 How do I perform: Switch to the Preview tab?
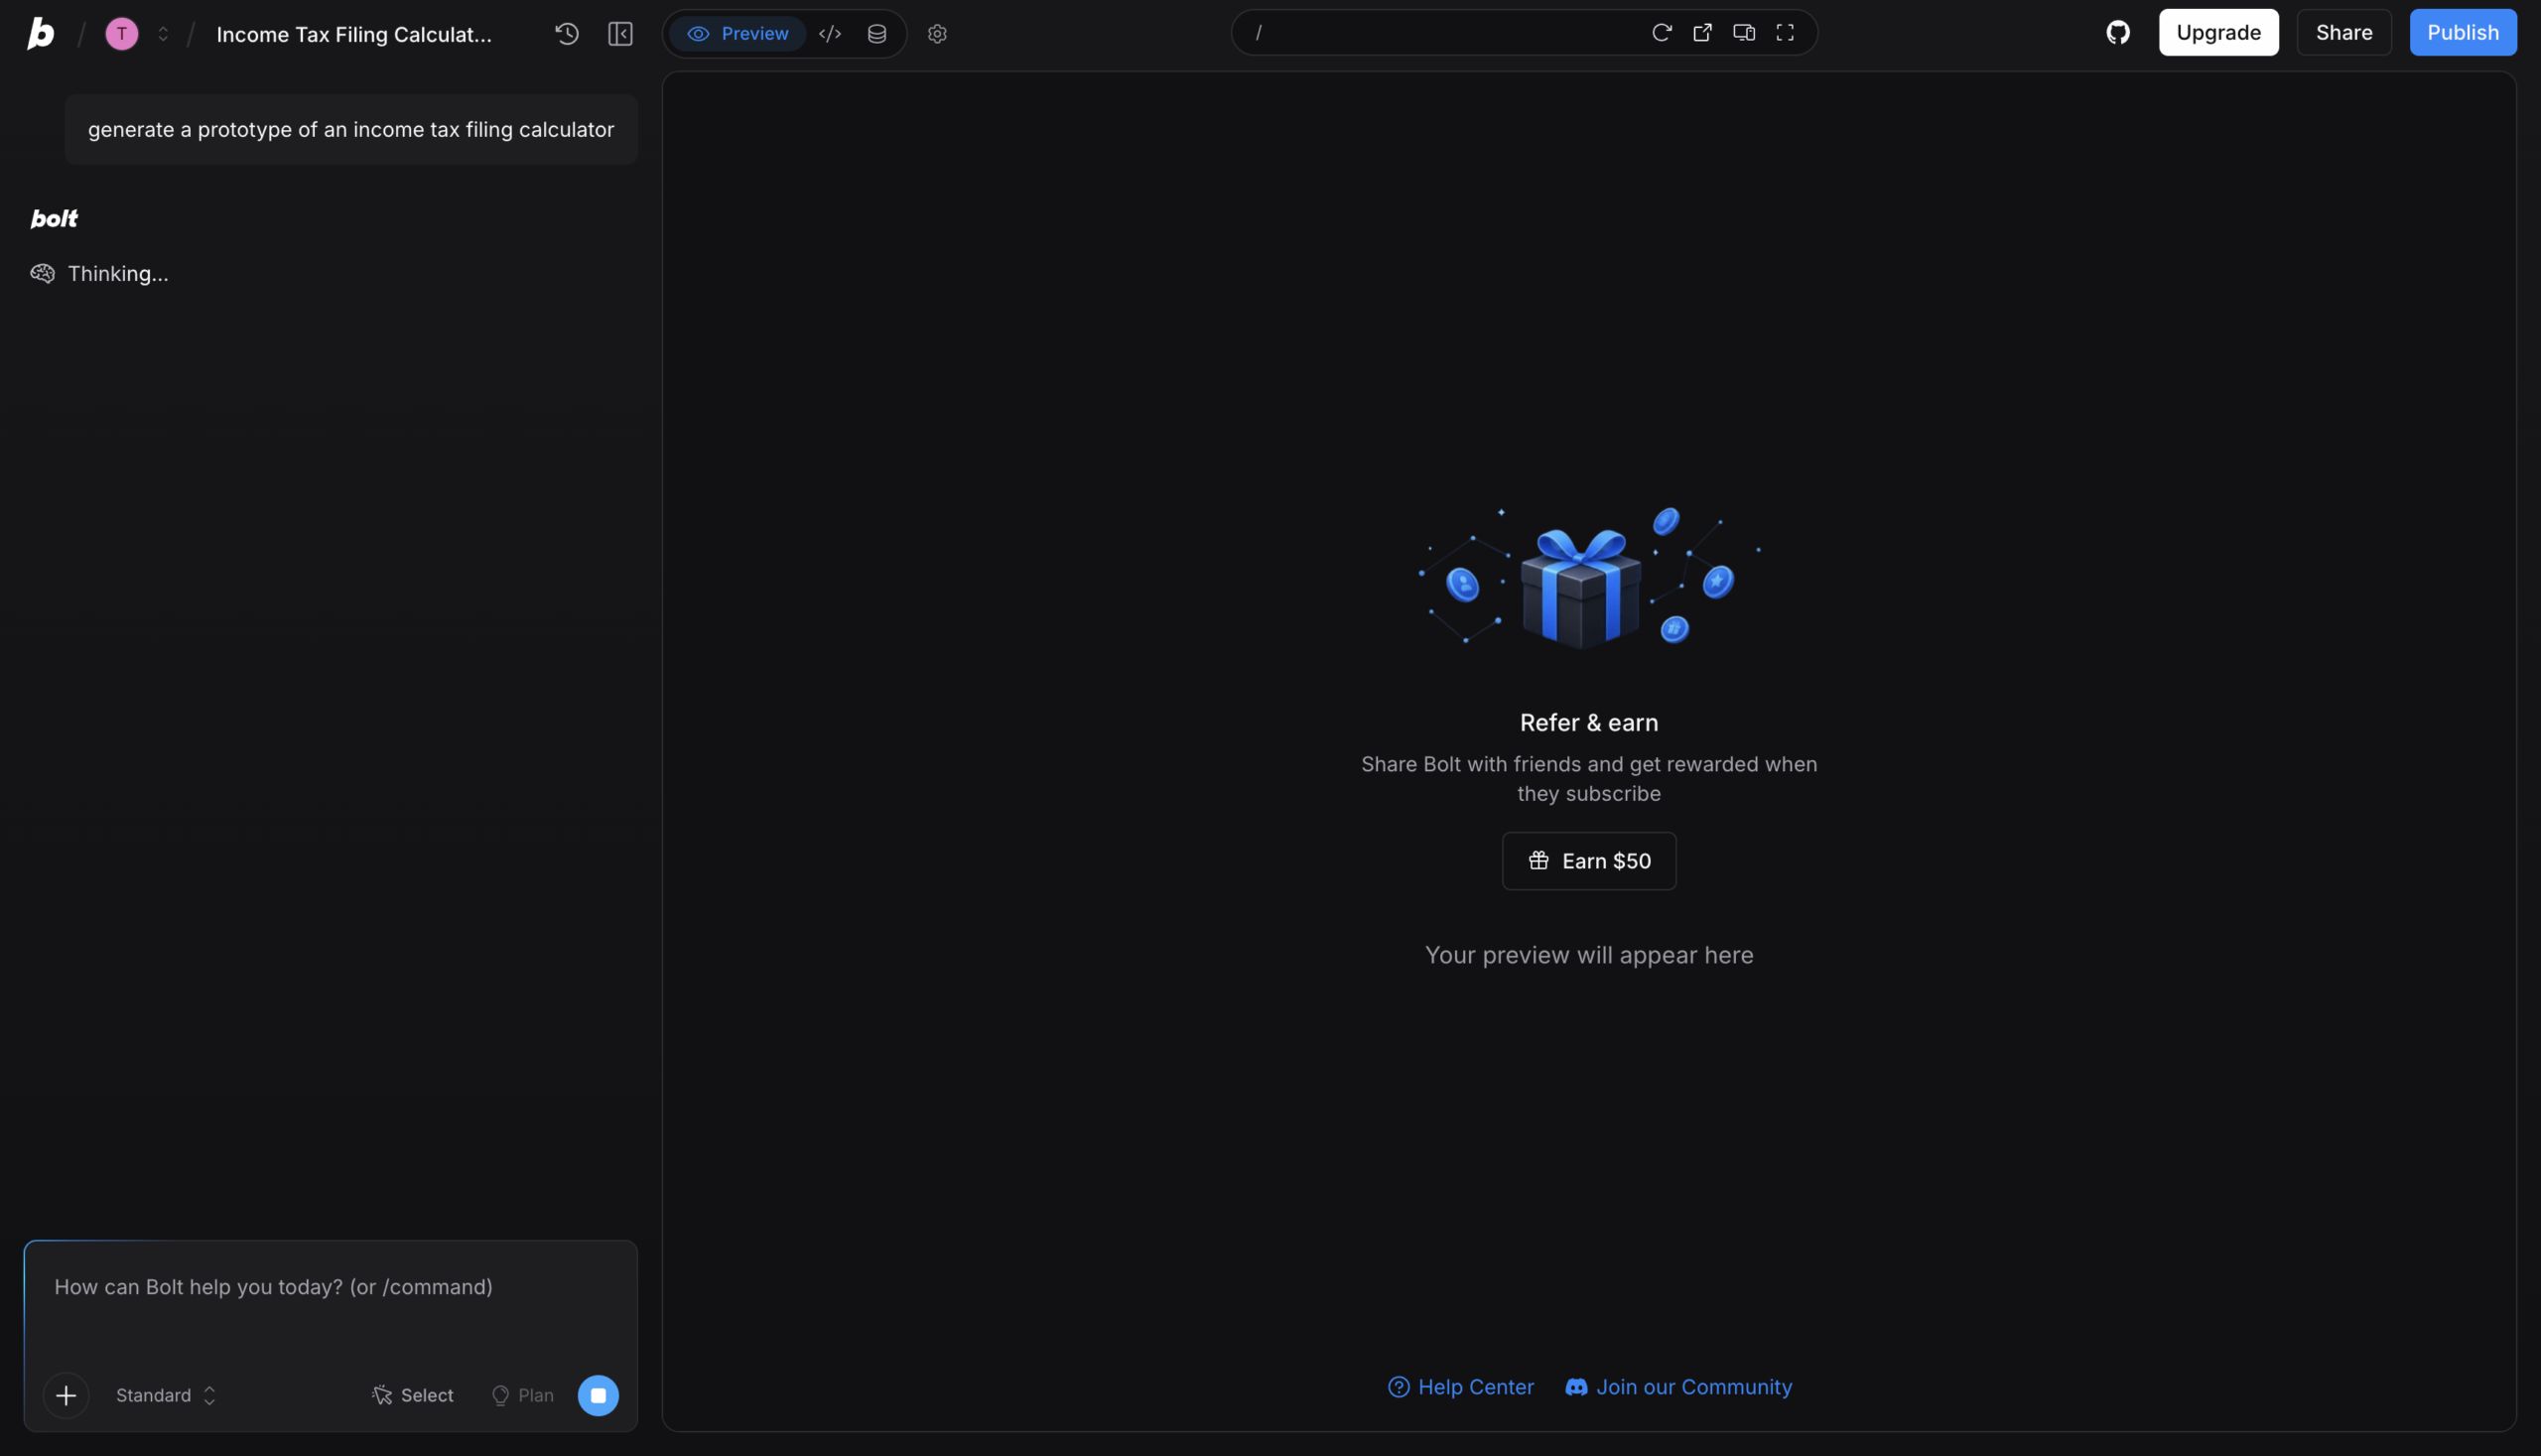(738, 34)
